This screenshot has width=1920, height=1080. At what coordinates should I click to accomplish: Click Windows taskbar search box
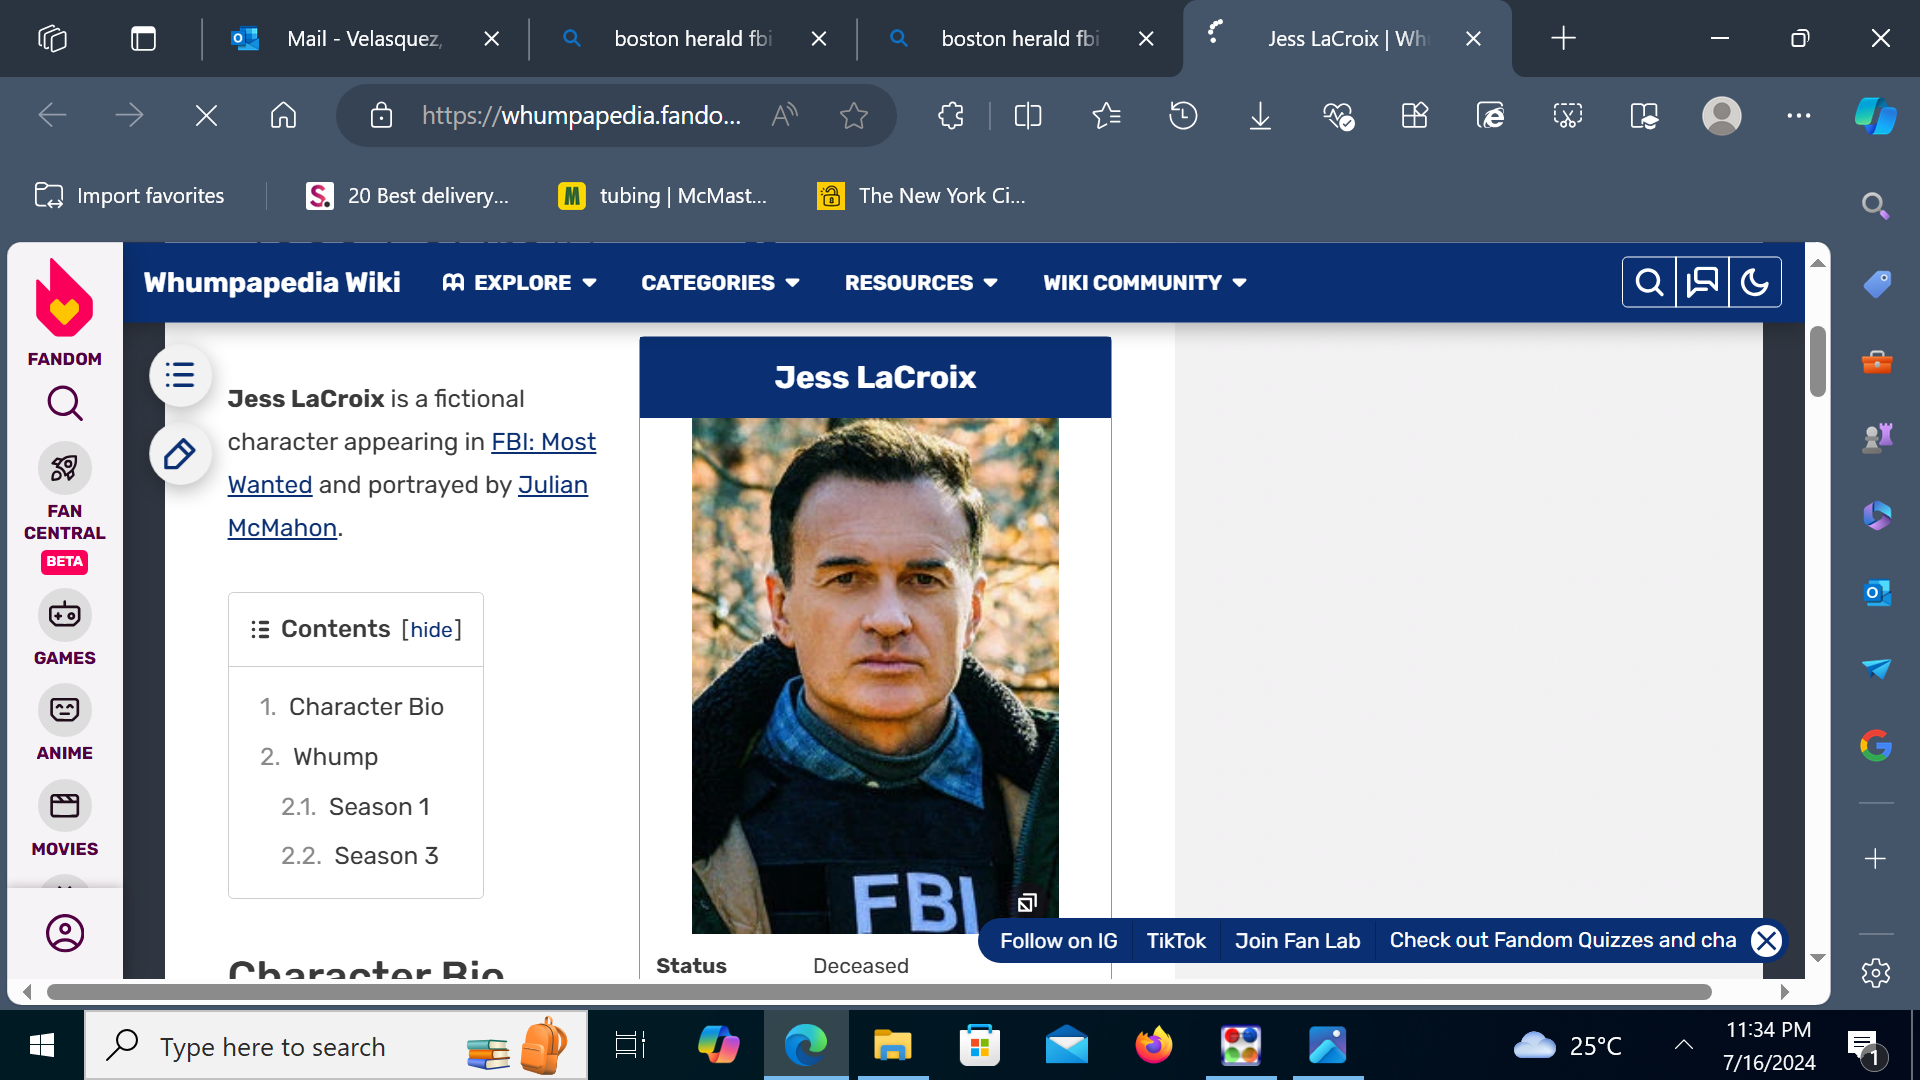[336, 1046]
